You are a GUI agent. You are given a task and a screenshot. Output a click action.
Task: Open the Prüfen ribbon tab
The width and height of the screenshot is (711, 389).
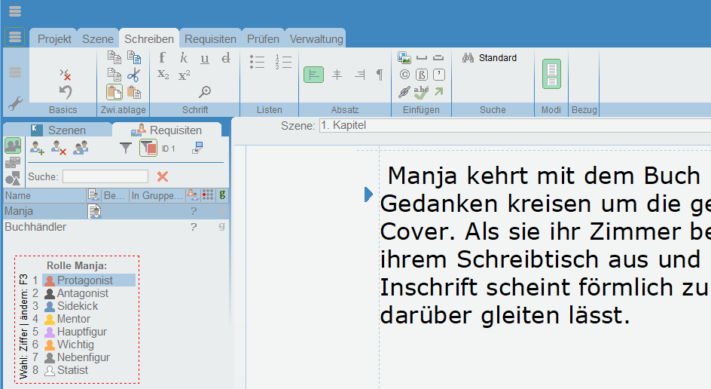click(263, 39)
